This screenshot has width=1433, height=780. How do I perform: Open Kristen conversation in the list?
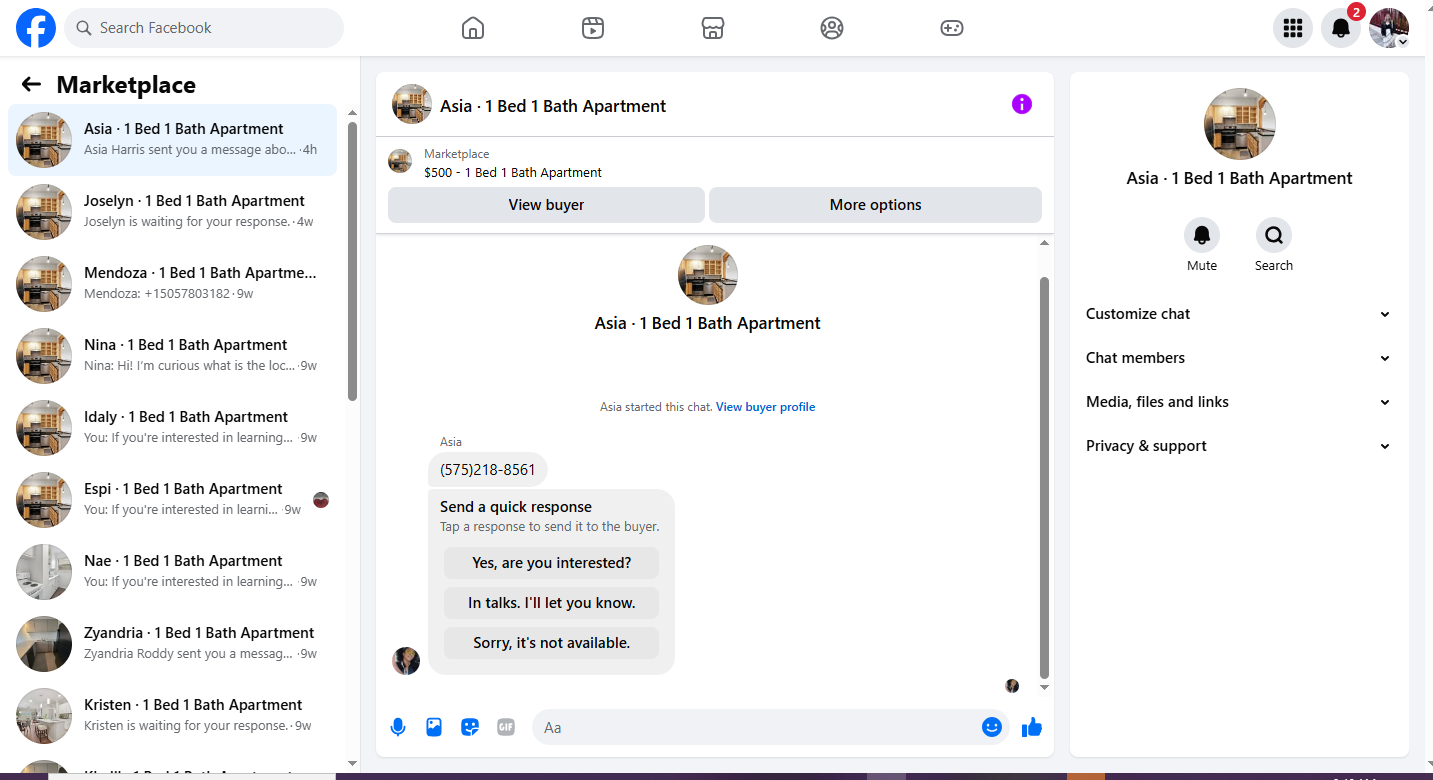point(173,716)
